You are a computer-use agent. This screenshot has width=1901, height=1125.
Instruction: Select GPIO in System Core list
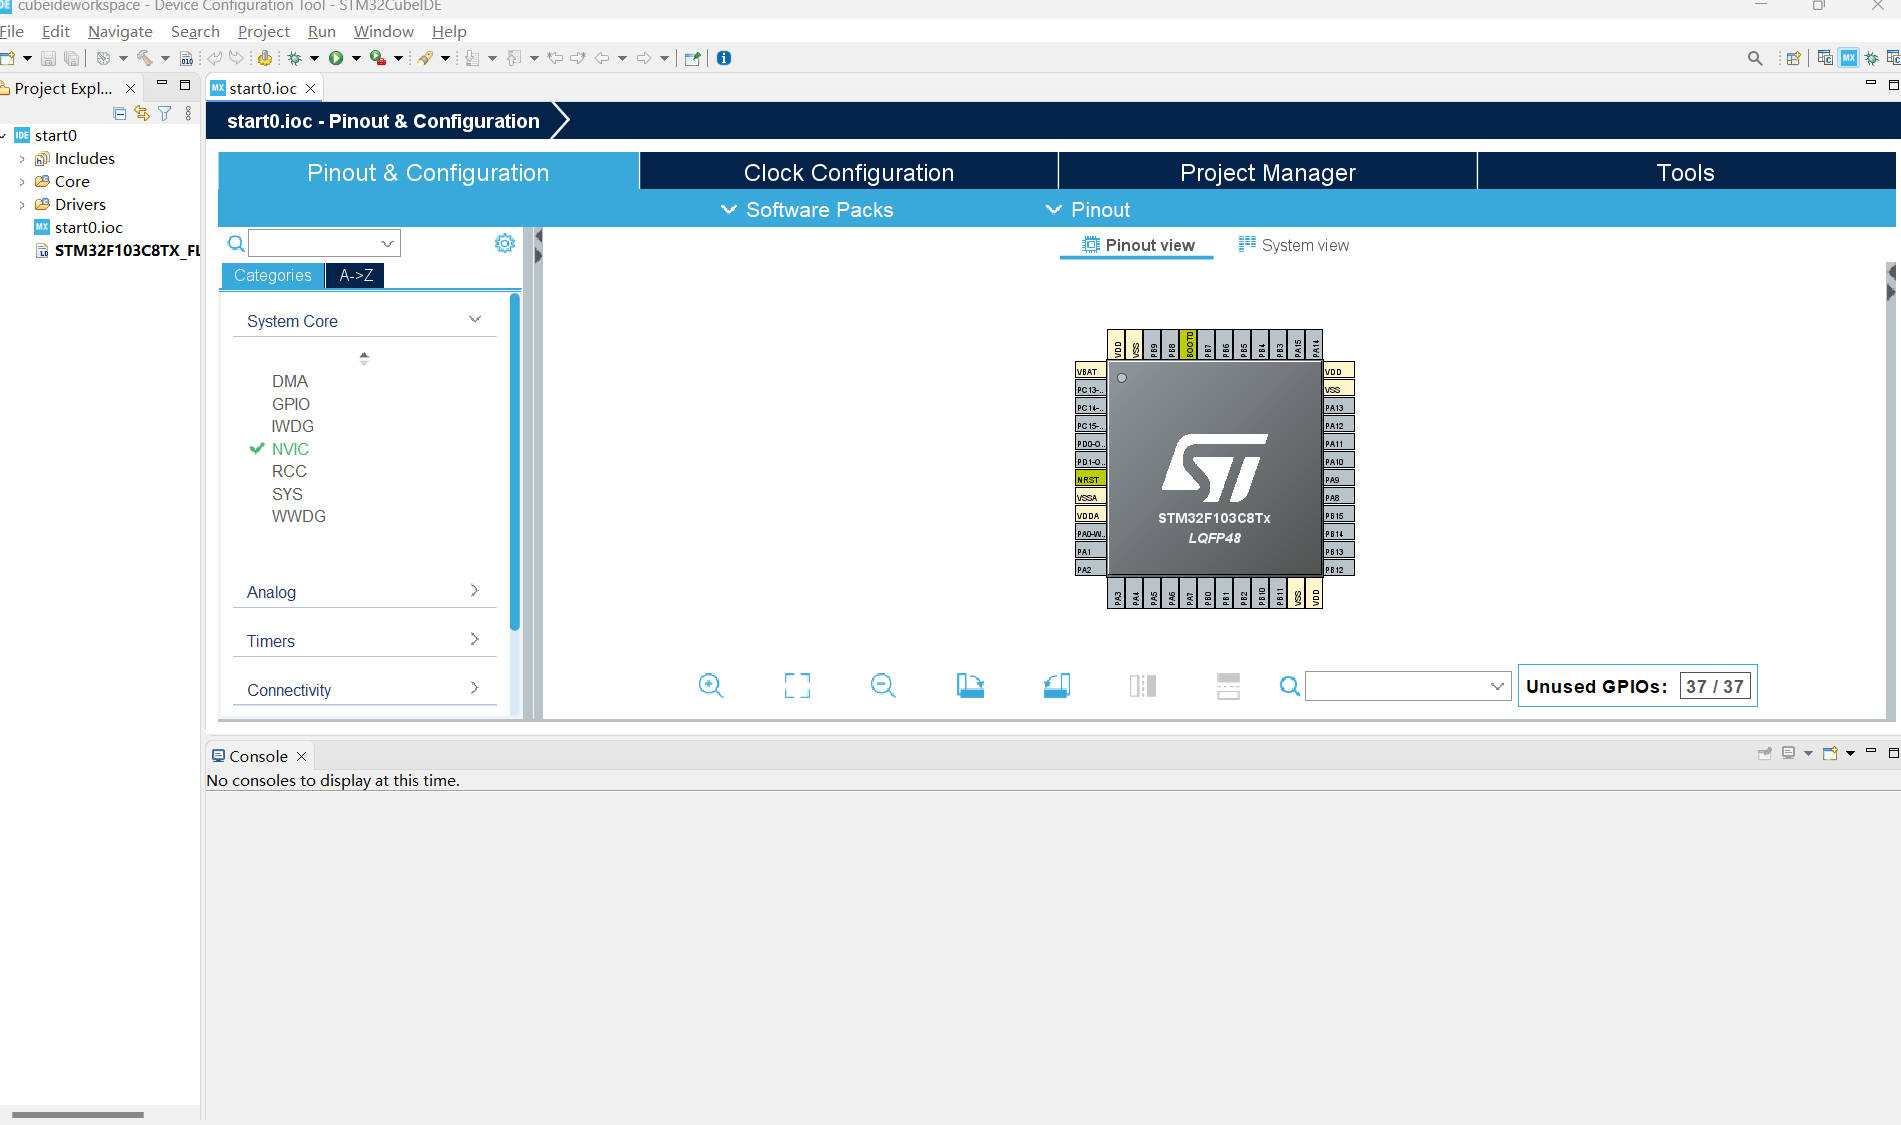291,404
